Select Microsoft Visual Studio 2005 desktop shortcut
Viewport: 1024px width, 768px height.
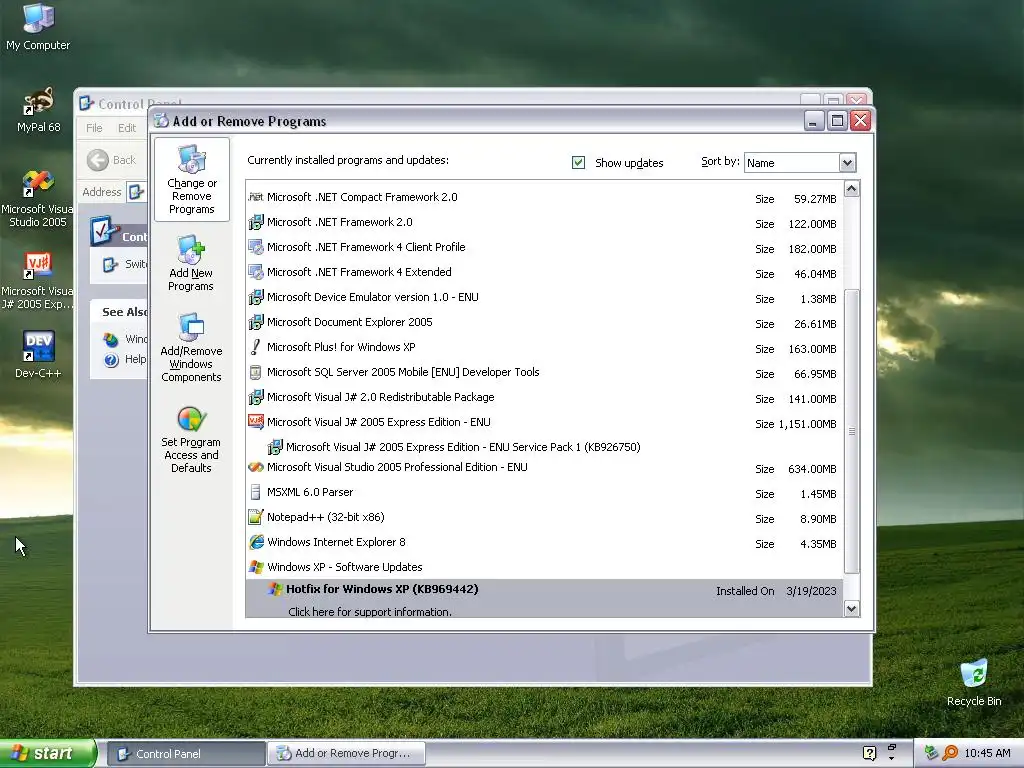pos(38,199)
